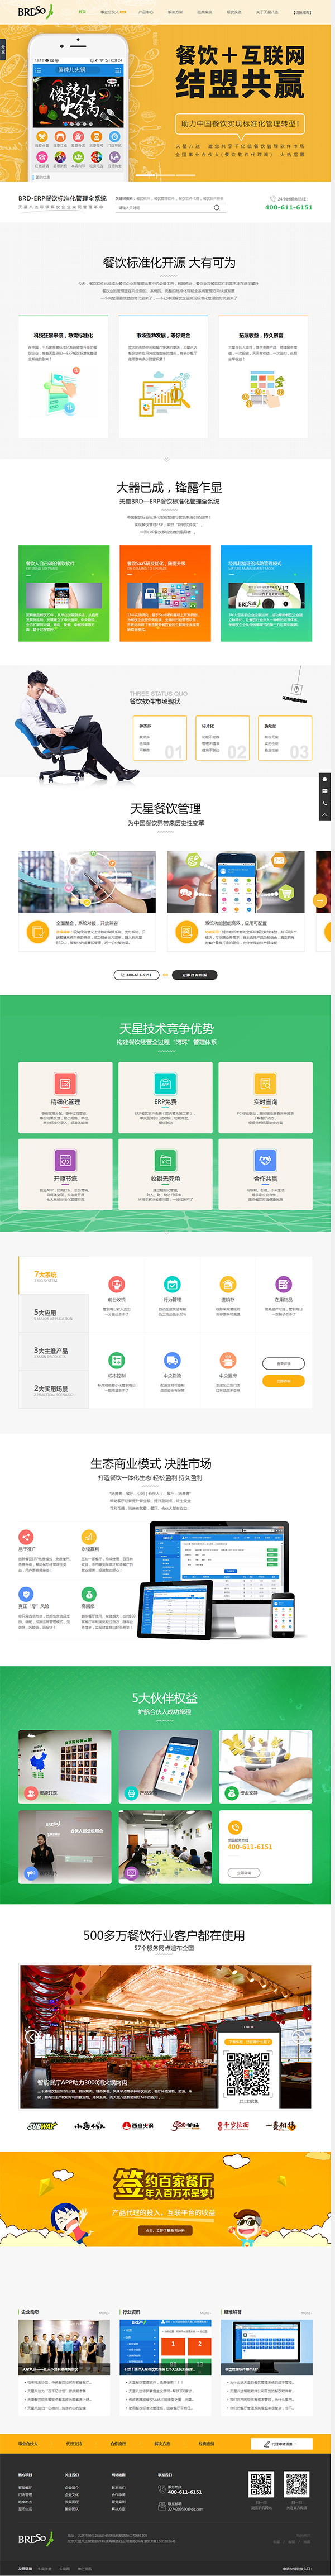
Task: Click the 收银无死角 icon
Action: 165,1160
